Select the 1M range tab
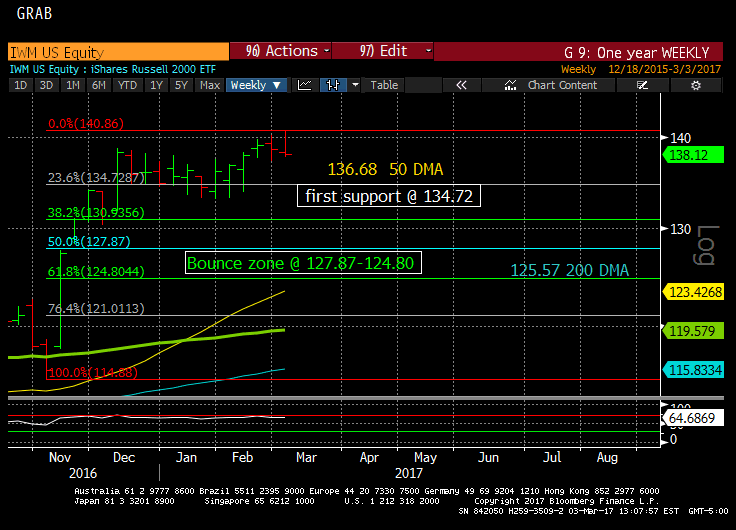The height and width of the screenshot is (530, 736). (72, 85)
